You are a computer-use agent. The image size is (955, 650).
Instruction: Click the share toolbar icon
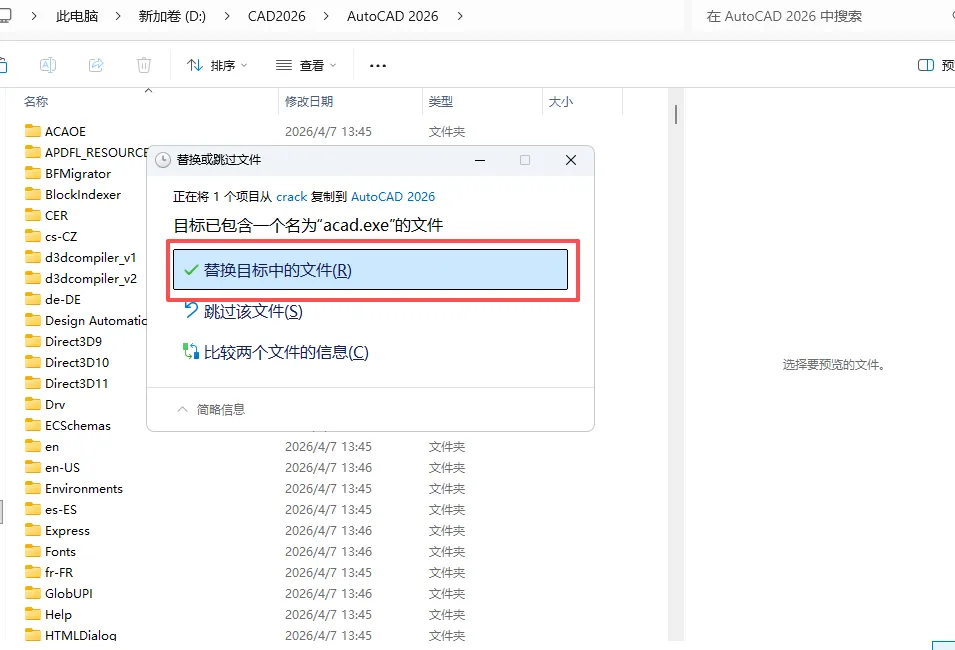pos(96,65)
